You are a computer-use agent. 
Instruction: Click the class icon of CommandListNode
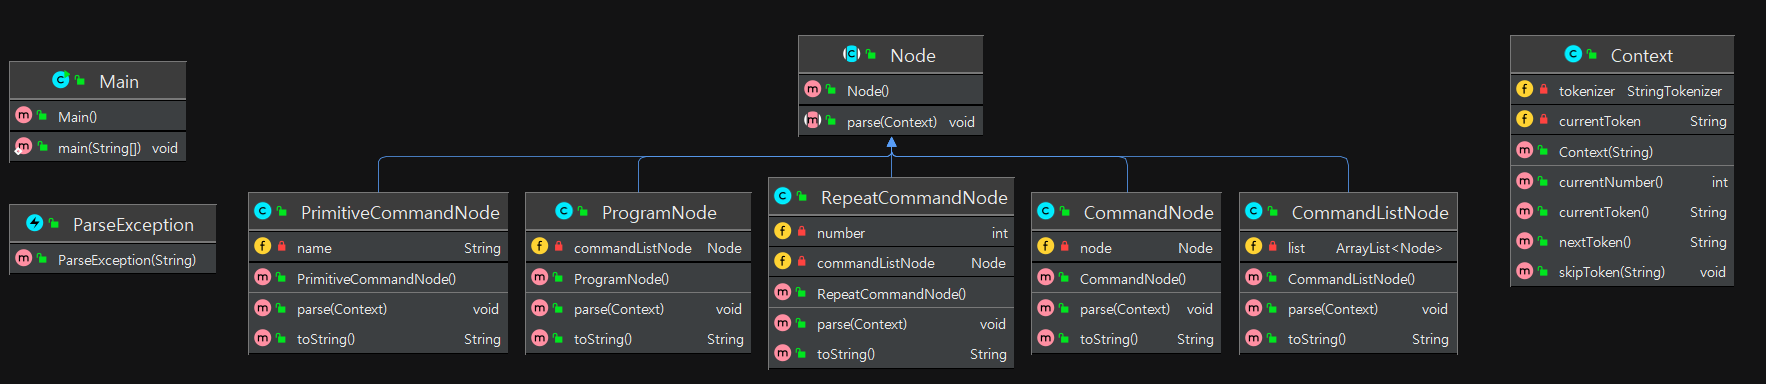click(x=1254, y=211)
